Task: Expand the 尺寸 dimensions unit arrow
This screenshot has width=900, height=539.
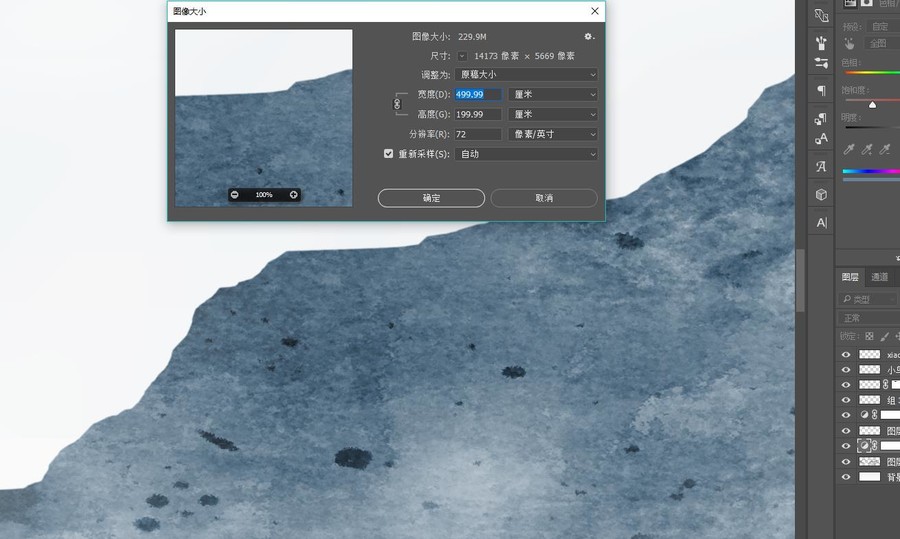Action: coord(462,56)
